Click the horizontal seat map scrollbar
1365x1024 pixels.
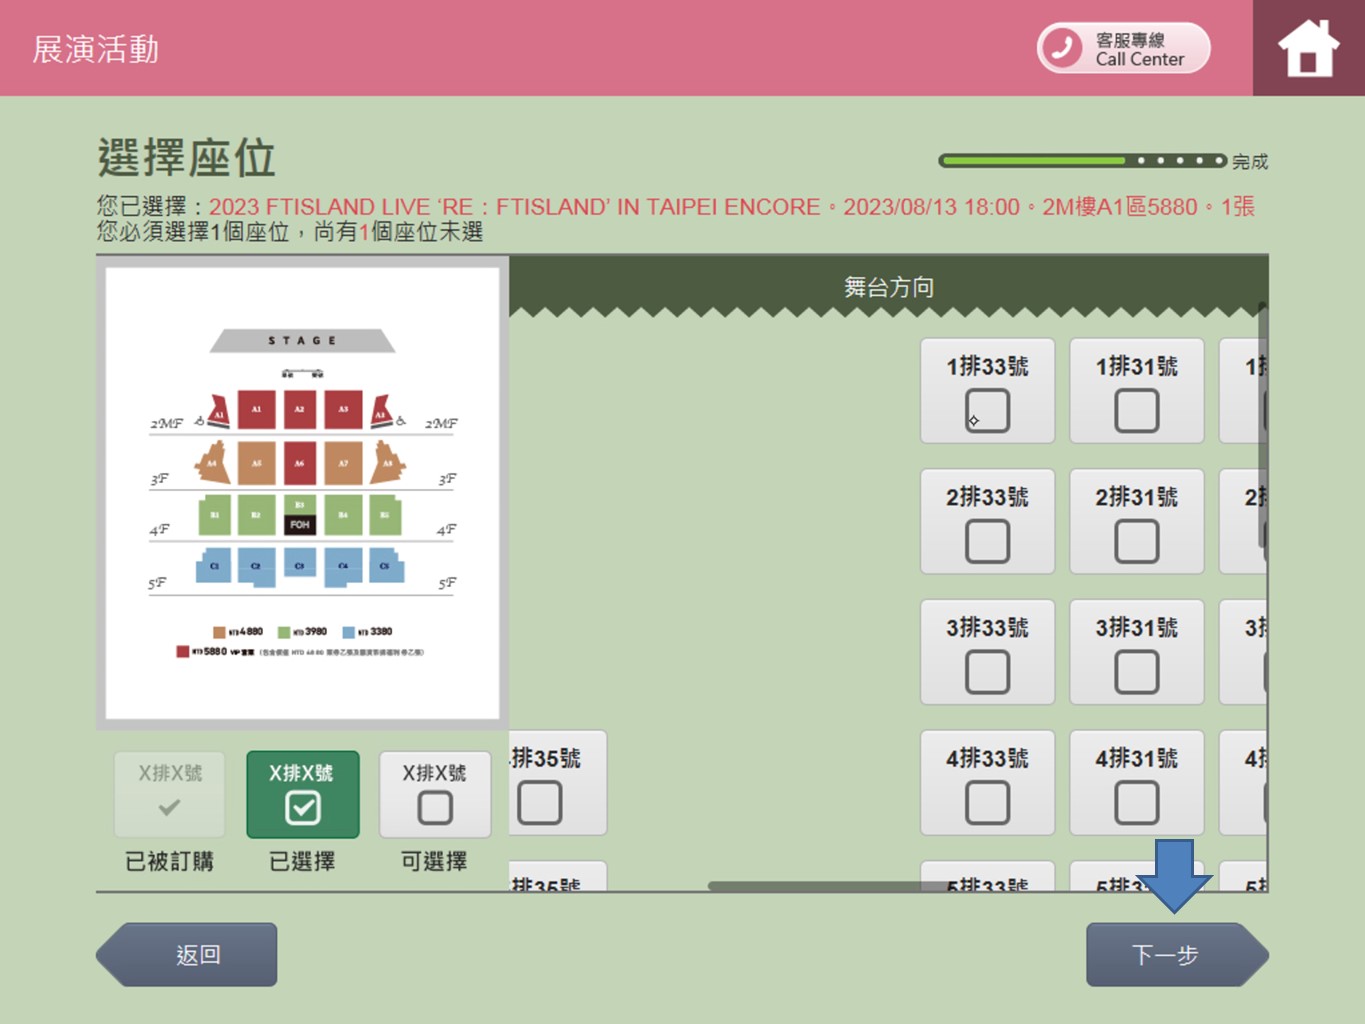click(x=830, y=886)
